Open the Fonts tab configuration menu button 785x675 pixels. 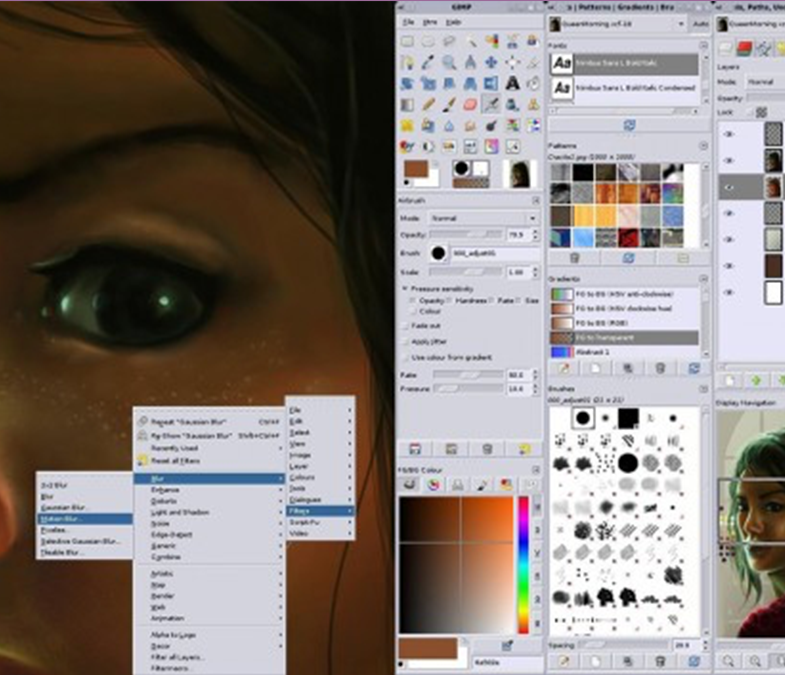(703, 46)
